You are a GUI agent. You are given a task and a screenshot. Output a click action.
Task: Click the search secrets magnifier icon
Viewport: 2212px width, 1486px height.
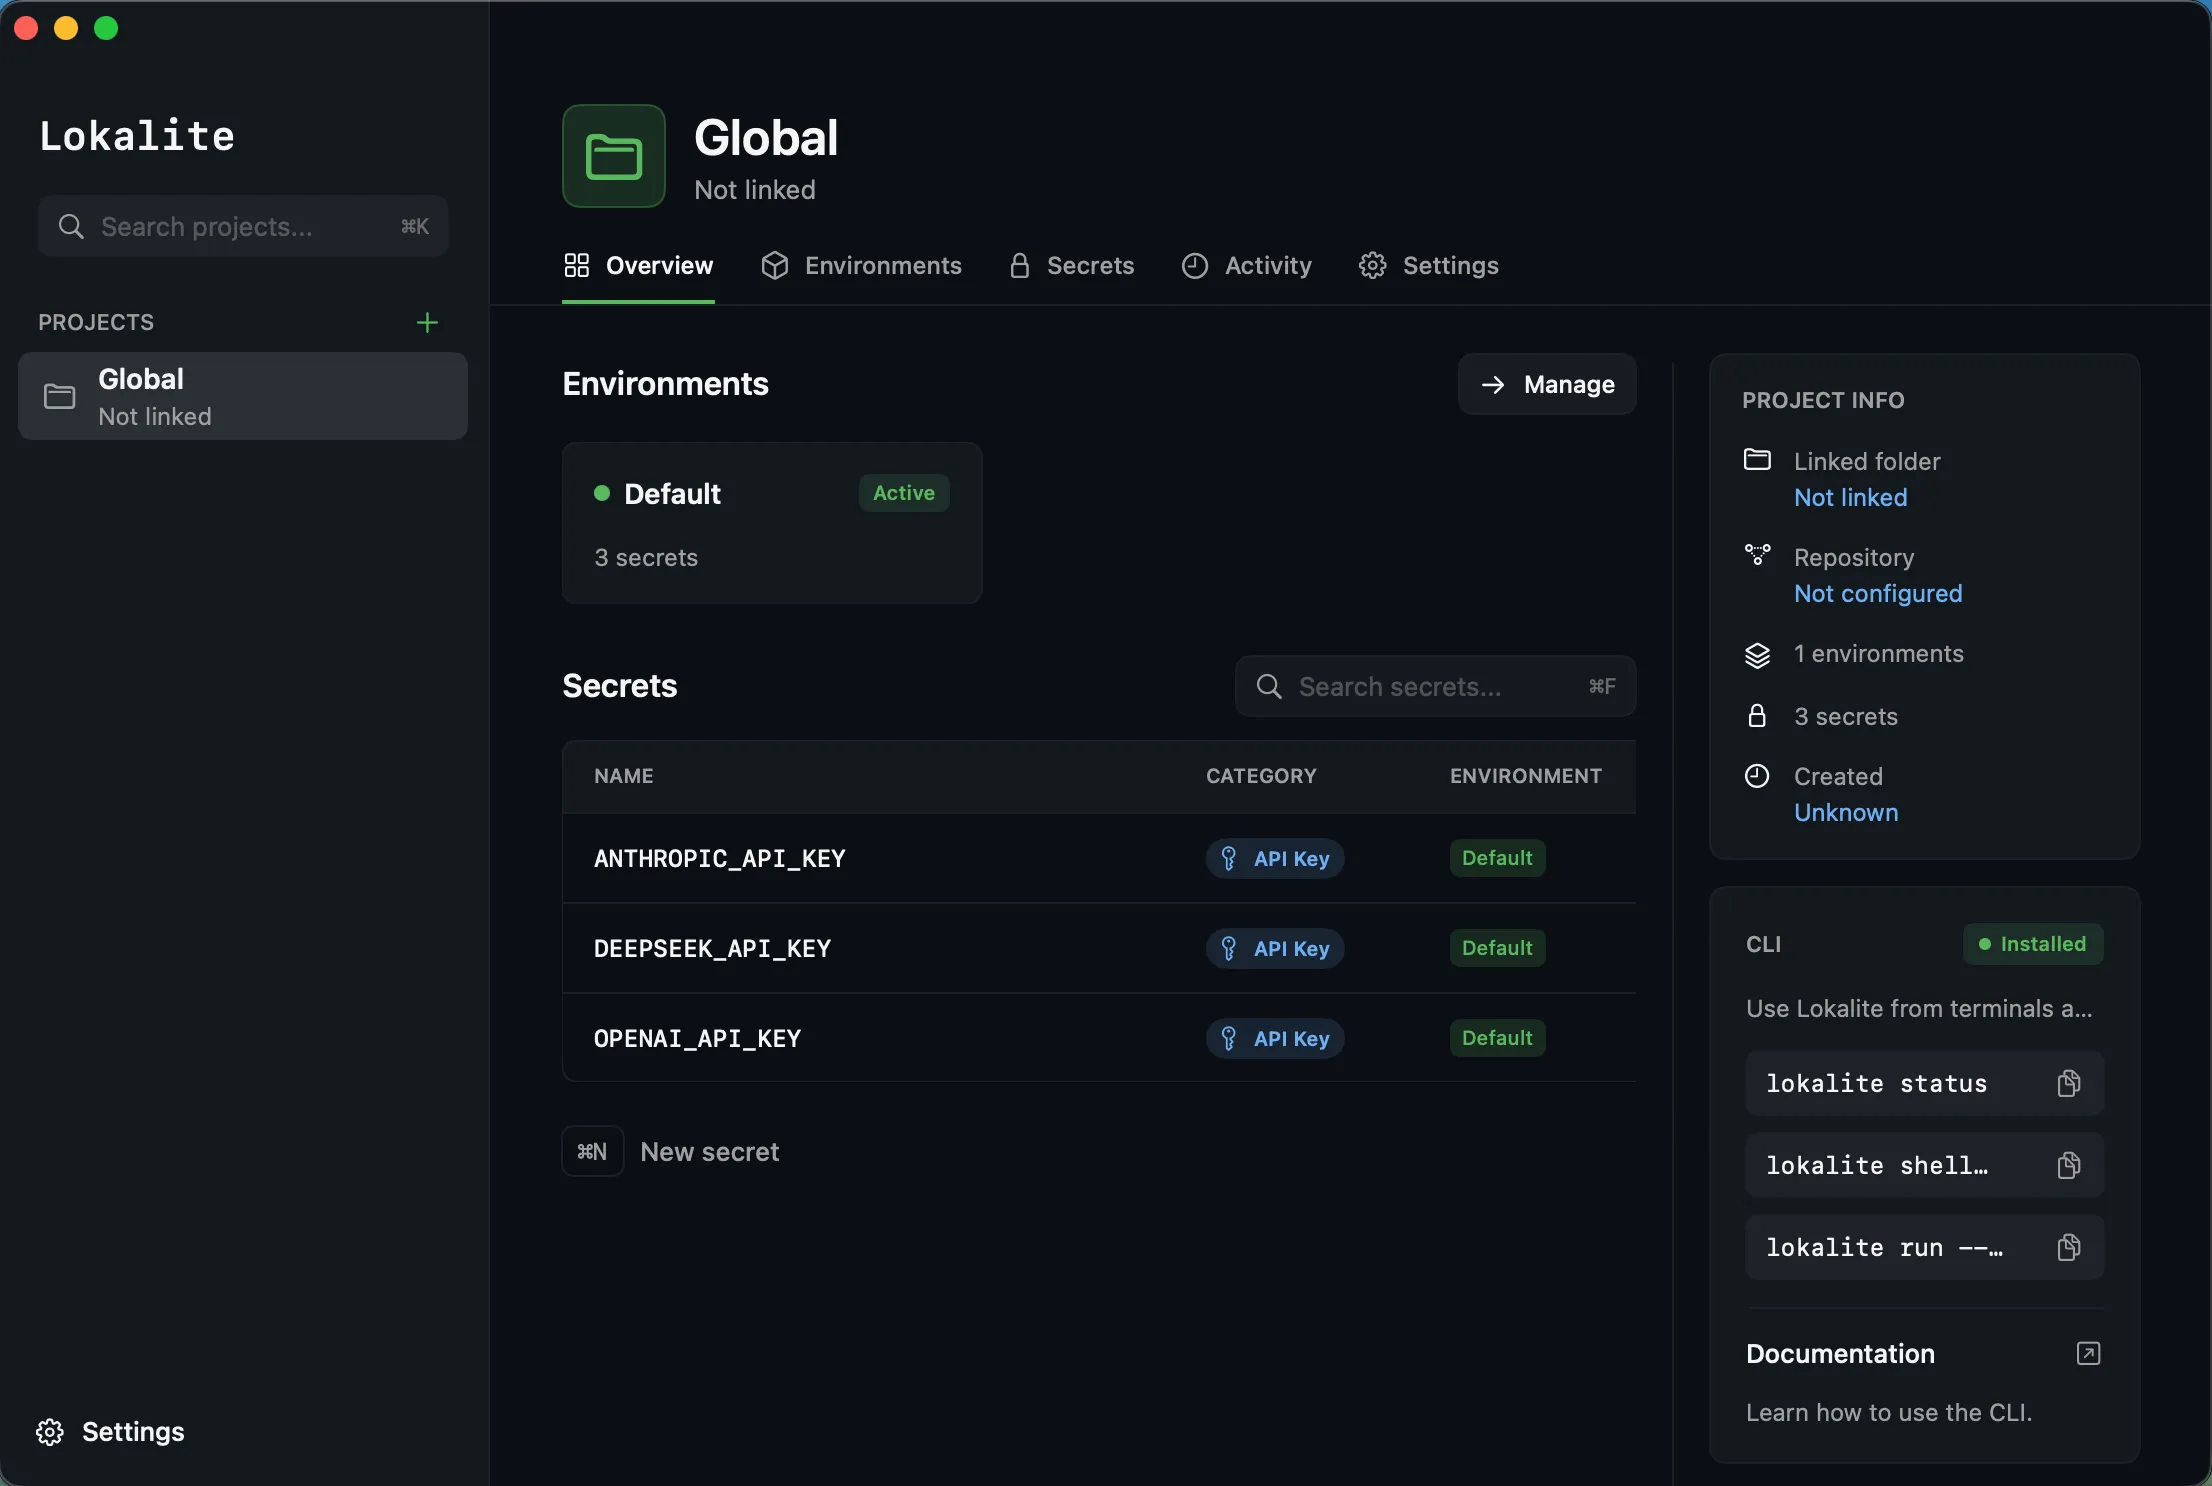(x=1269, y=687)
